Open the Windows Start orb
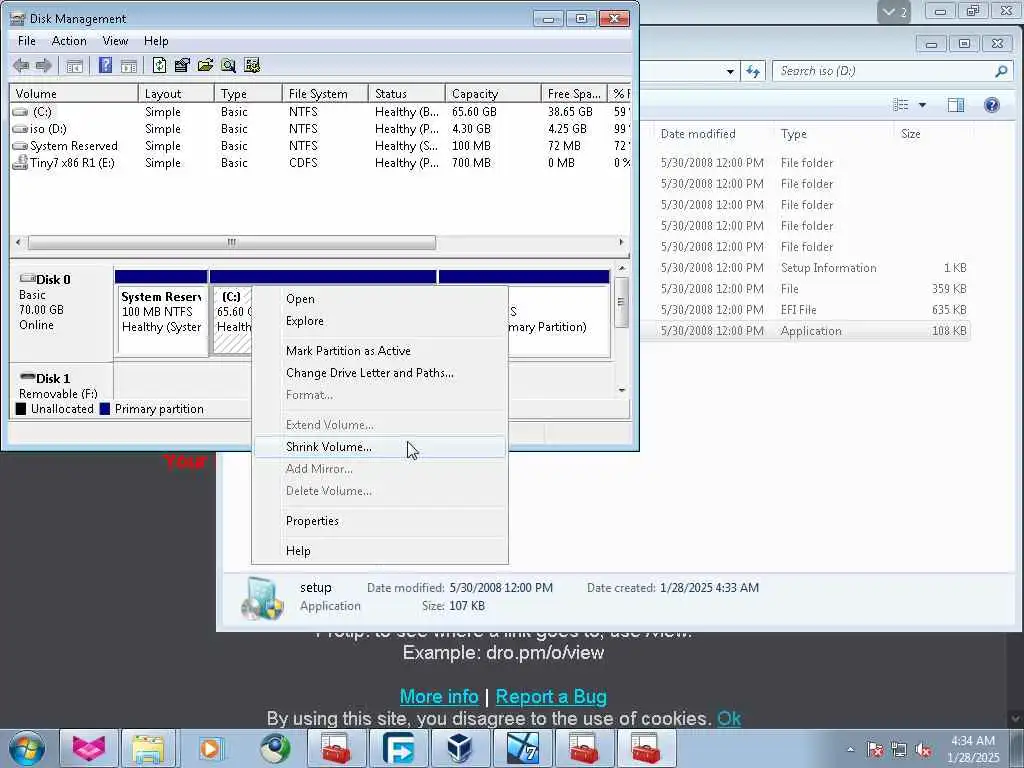The width and height of the screenshot is (1024, 768). (27, 748)
